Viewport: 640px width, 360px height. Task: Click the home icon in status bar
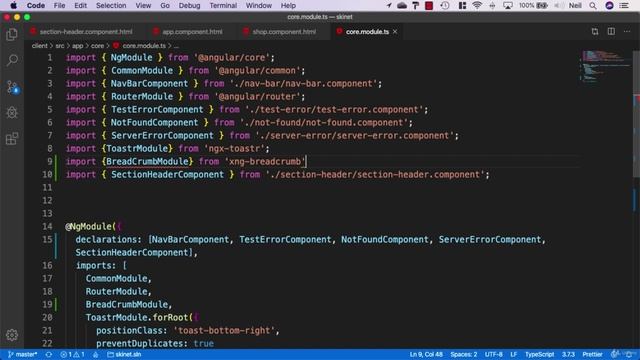(96, 354)
